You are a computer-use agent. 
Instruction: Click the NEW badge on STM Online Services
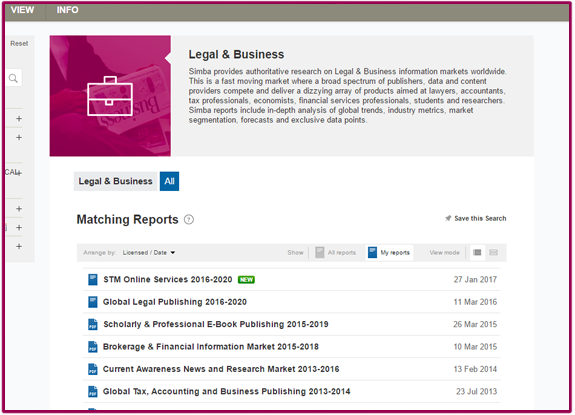tap(246, 280)
